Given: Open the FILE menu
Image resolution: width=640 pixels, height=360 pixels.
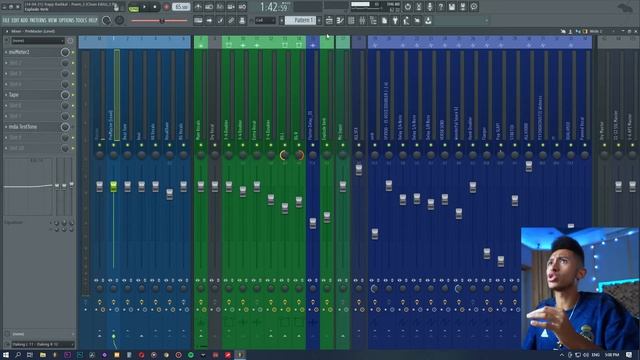Looking at the screenshot, I should coord(6,20).
